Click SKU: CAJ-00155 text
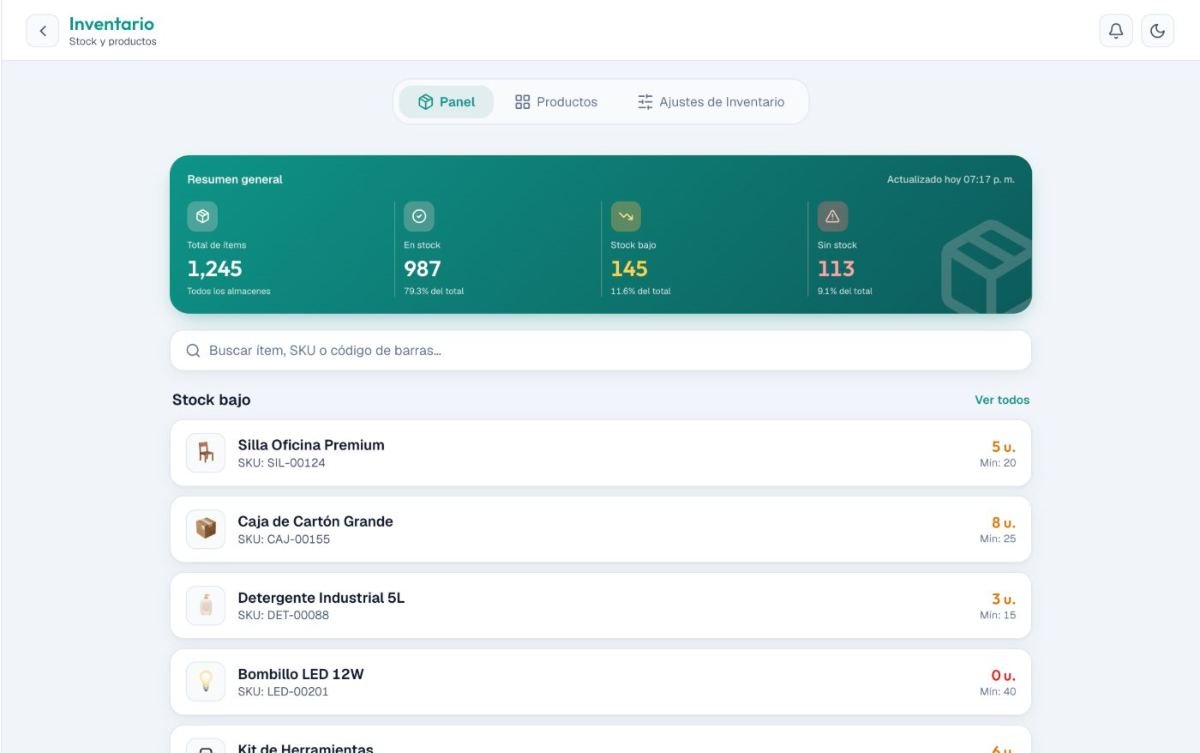1200x753 pixels. point(284,539)
